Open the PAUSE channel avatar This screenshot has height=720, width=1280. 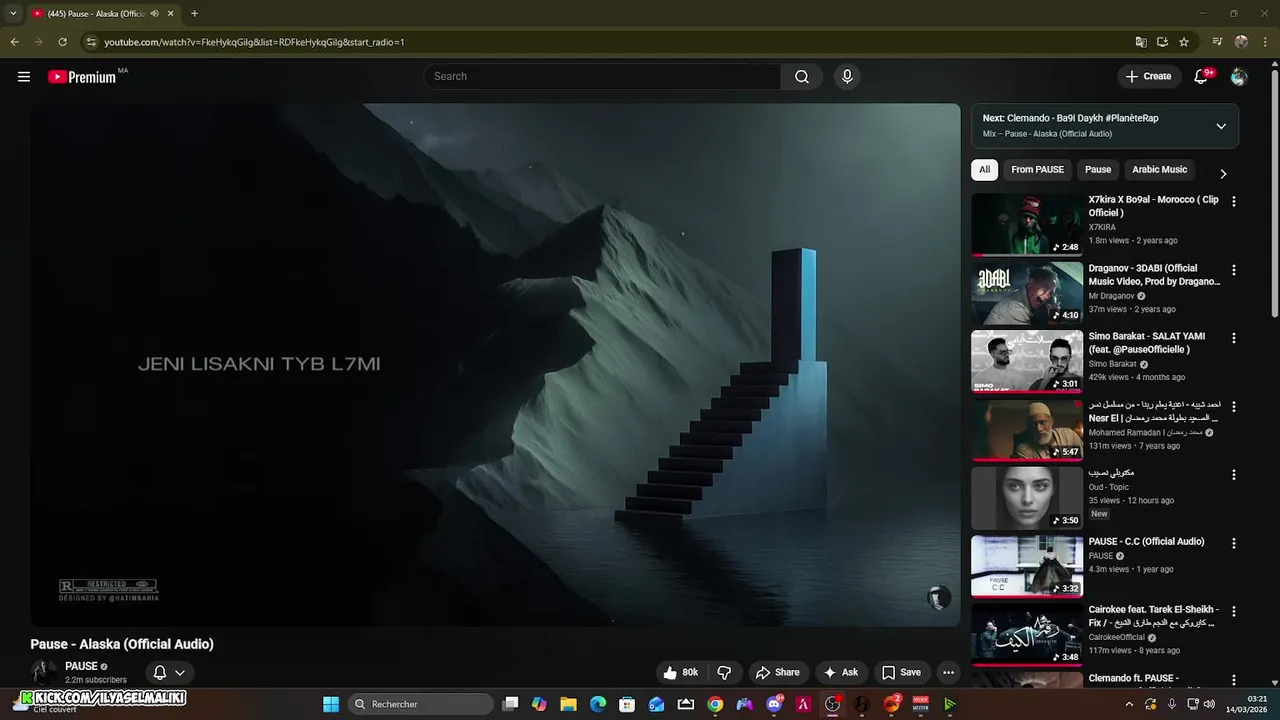pyautogui.click(x=44, y=673)
